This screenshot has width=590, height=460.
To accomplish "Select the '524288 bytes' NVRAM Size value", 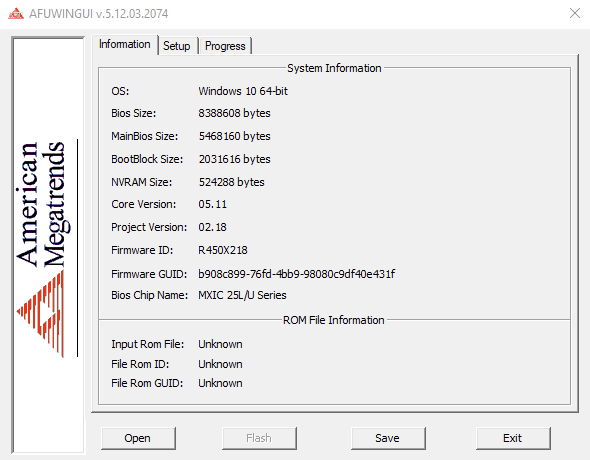I will (x=231, y=182).
